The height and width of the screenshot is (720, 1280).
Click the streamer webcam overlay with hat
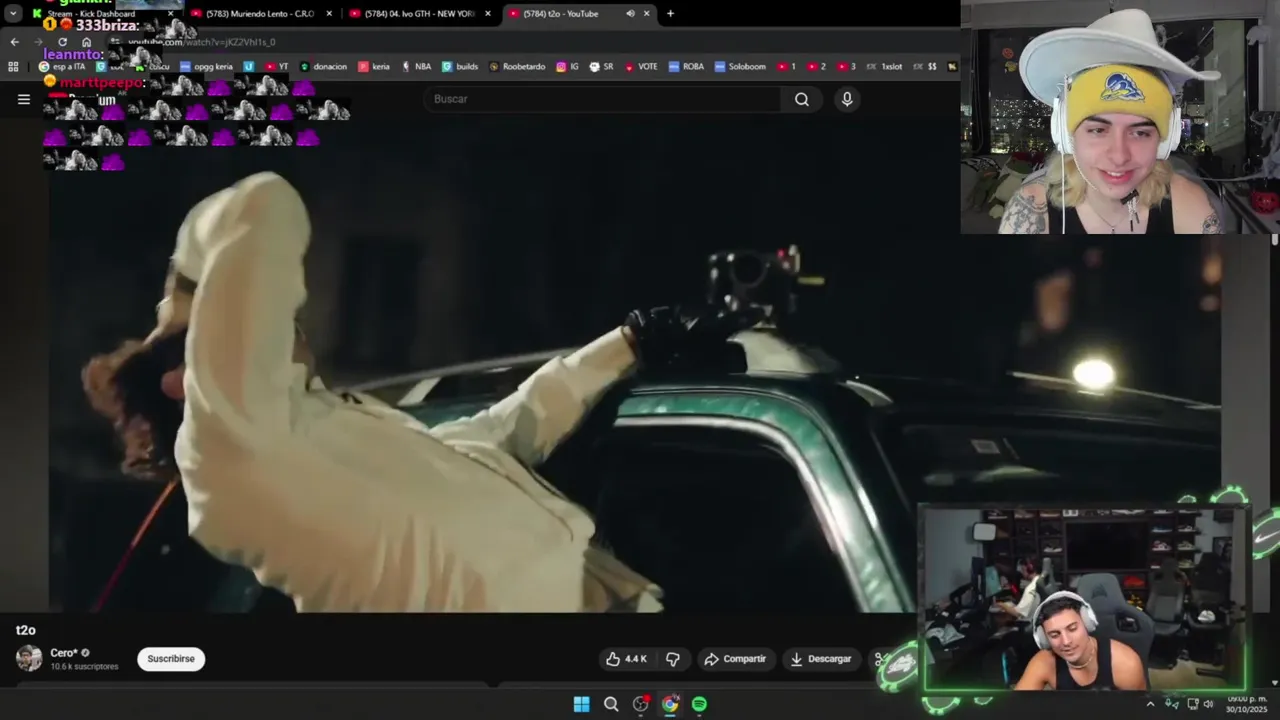coord(1120,117)
